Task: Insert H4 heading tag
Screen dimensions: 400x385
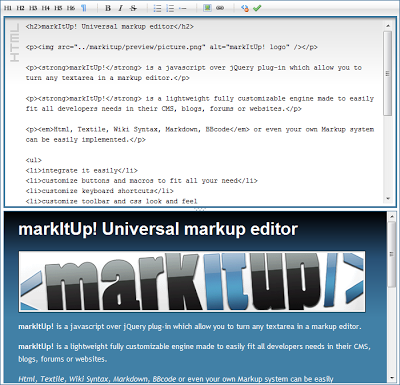Action: point(45,8)
